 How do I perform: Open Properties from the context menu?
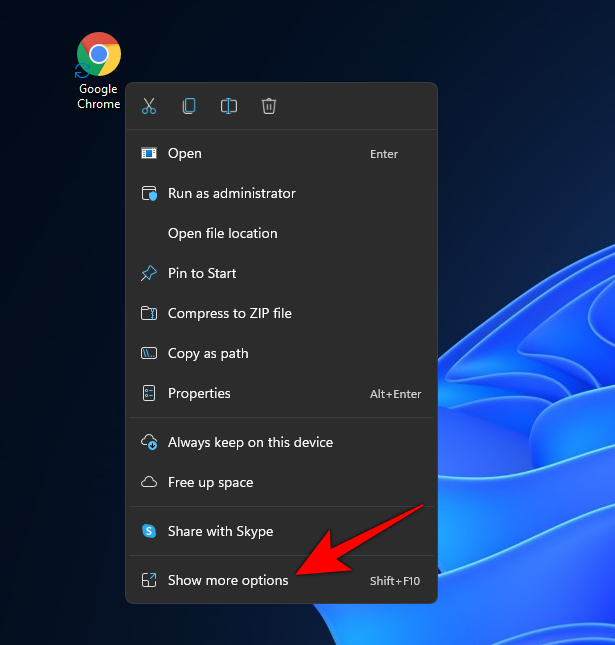(x=199, y=394)
